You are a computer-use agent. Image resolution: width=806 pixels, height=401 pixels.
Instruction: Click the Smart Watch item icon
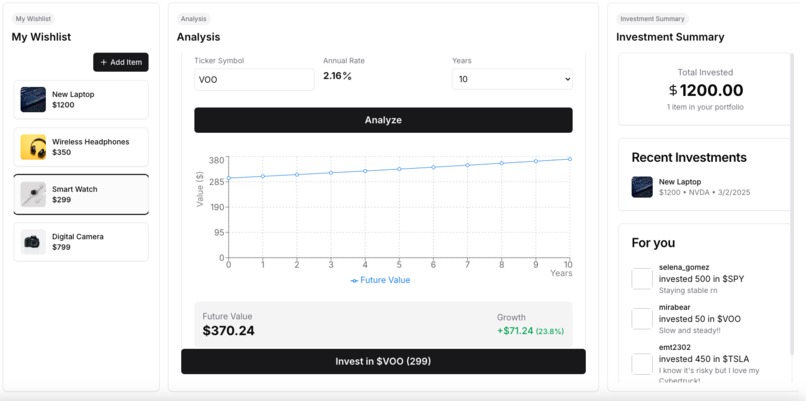tap(33, 194)
